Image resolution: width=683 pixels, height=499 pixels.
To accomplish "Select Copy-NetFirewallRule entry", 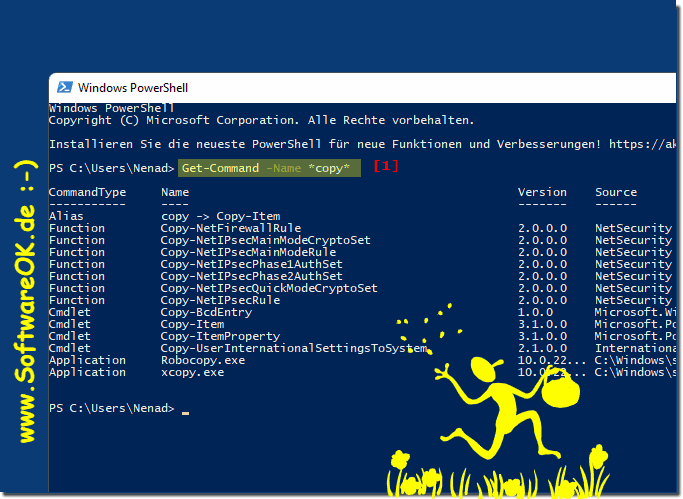I will click(231, 228).
